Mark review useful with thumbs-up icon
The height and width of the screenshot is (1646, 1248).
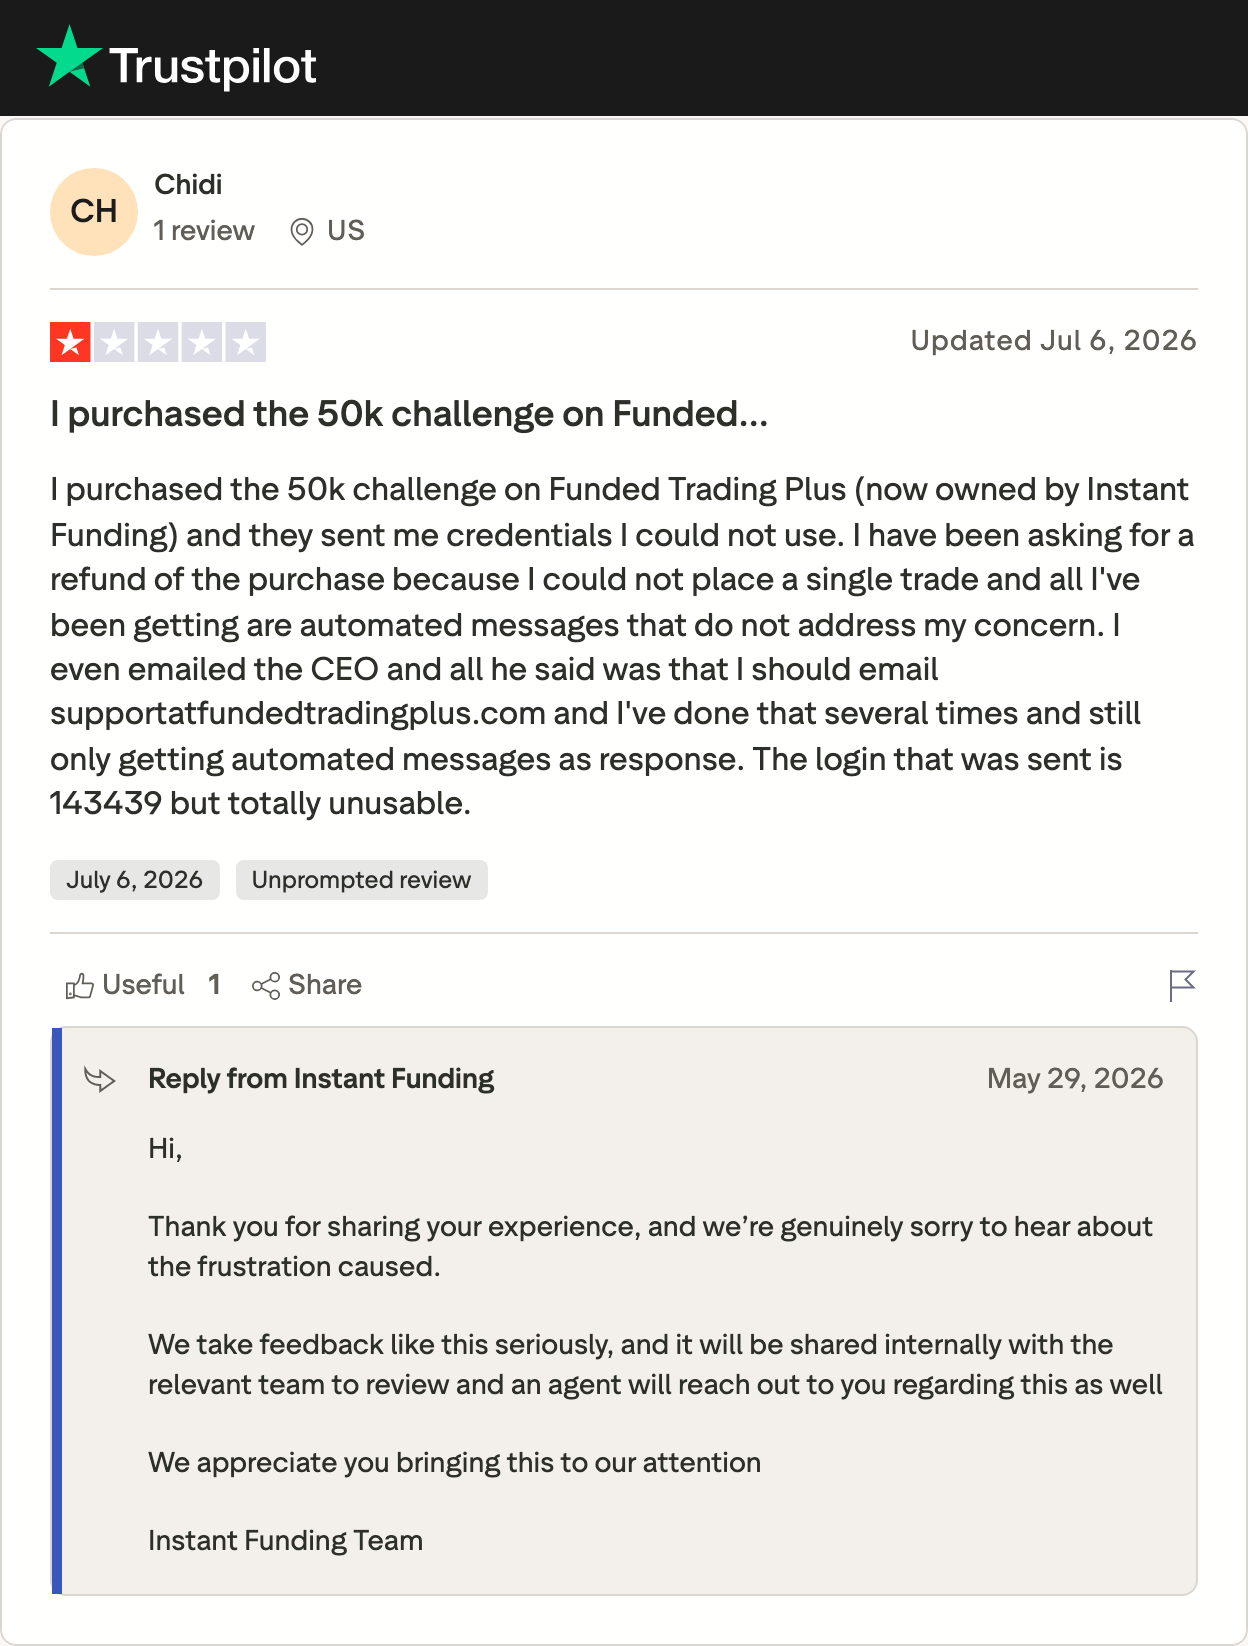pyautogui.click(x=80, y=986)
